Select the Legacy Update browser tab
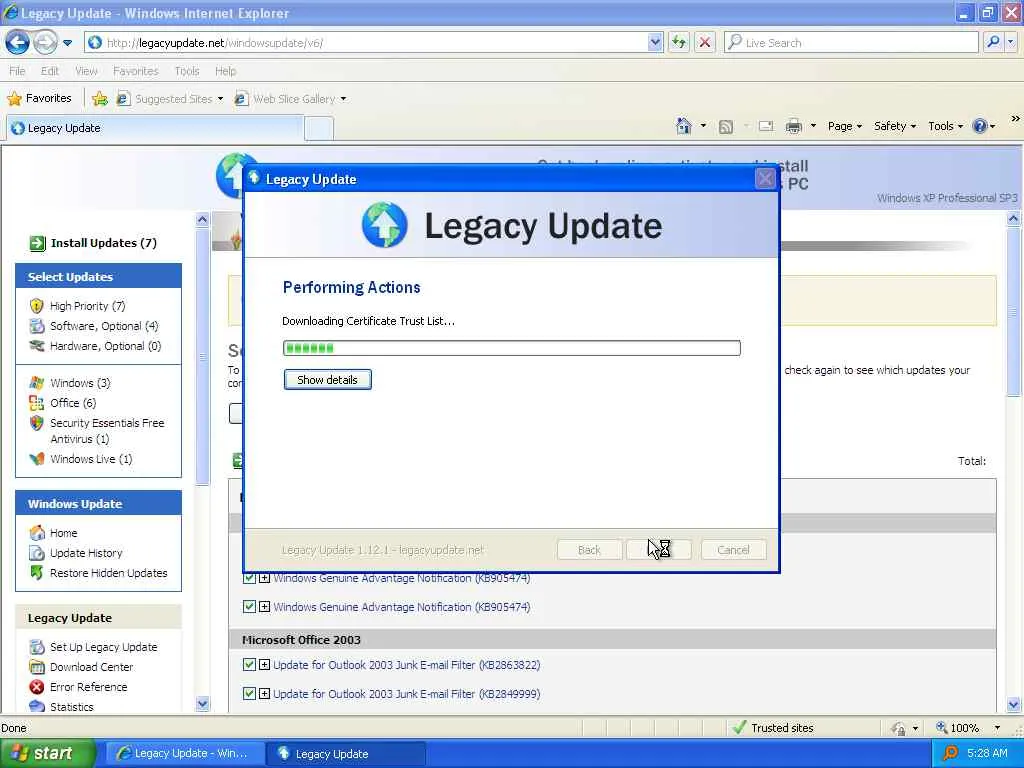This screenshot has height=768, width=1024. click(155, 128)
